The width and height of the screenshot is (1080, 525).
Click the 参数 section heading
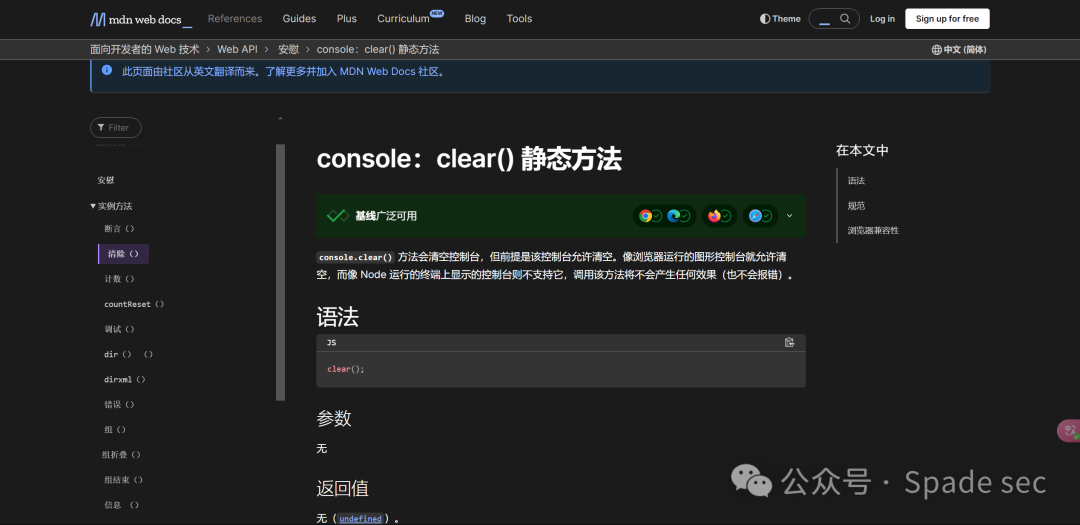(334, 418)
